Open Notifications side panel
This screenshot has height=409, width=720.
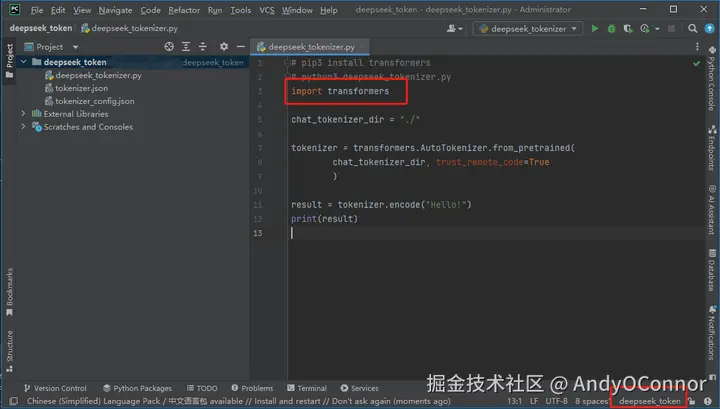(711, 333)
